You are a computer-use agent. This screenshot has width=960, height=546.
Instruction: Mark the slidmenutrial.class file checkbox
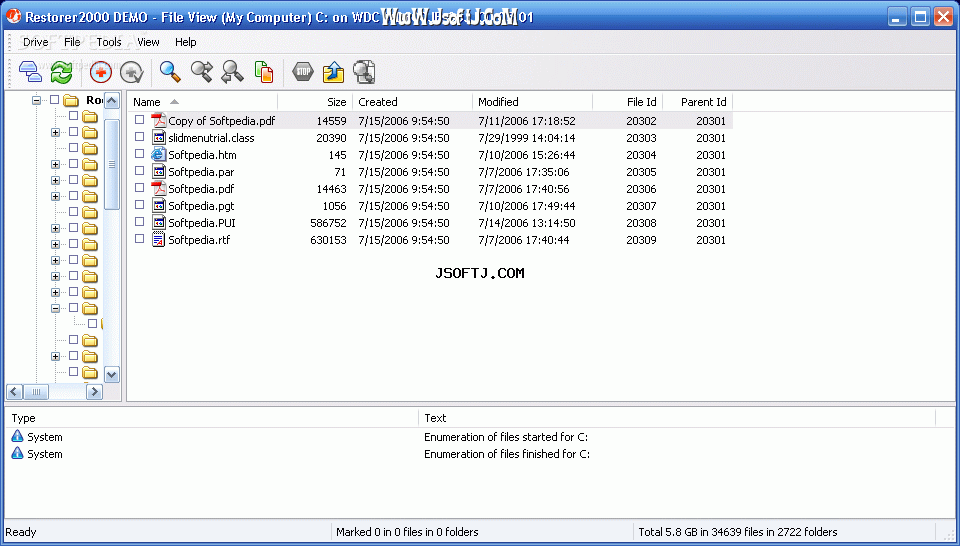[x=140, y=137]
